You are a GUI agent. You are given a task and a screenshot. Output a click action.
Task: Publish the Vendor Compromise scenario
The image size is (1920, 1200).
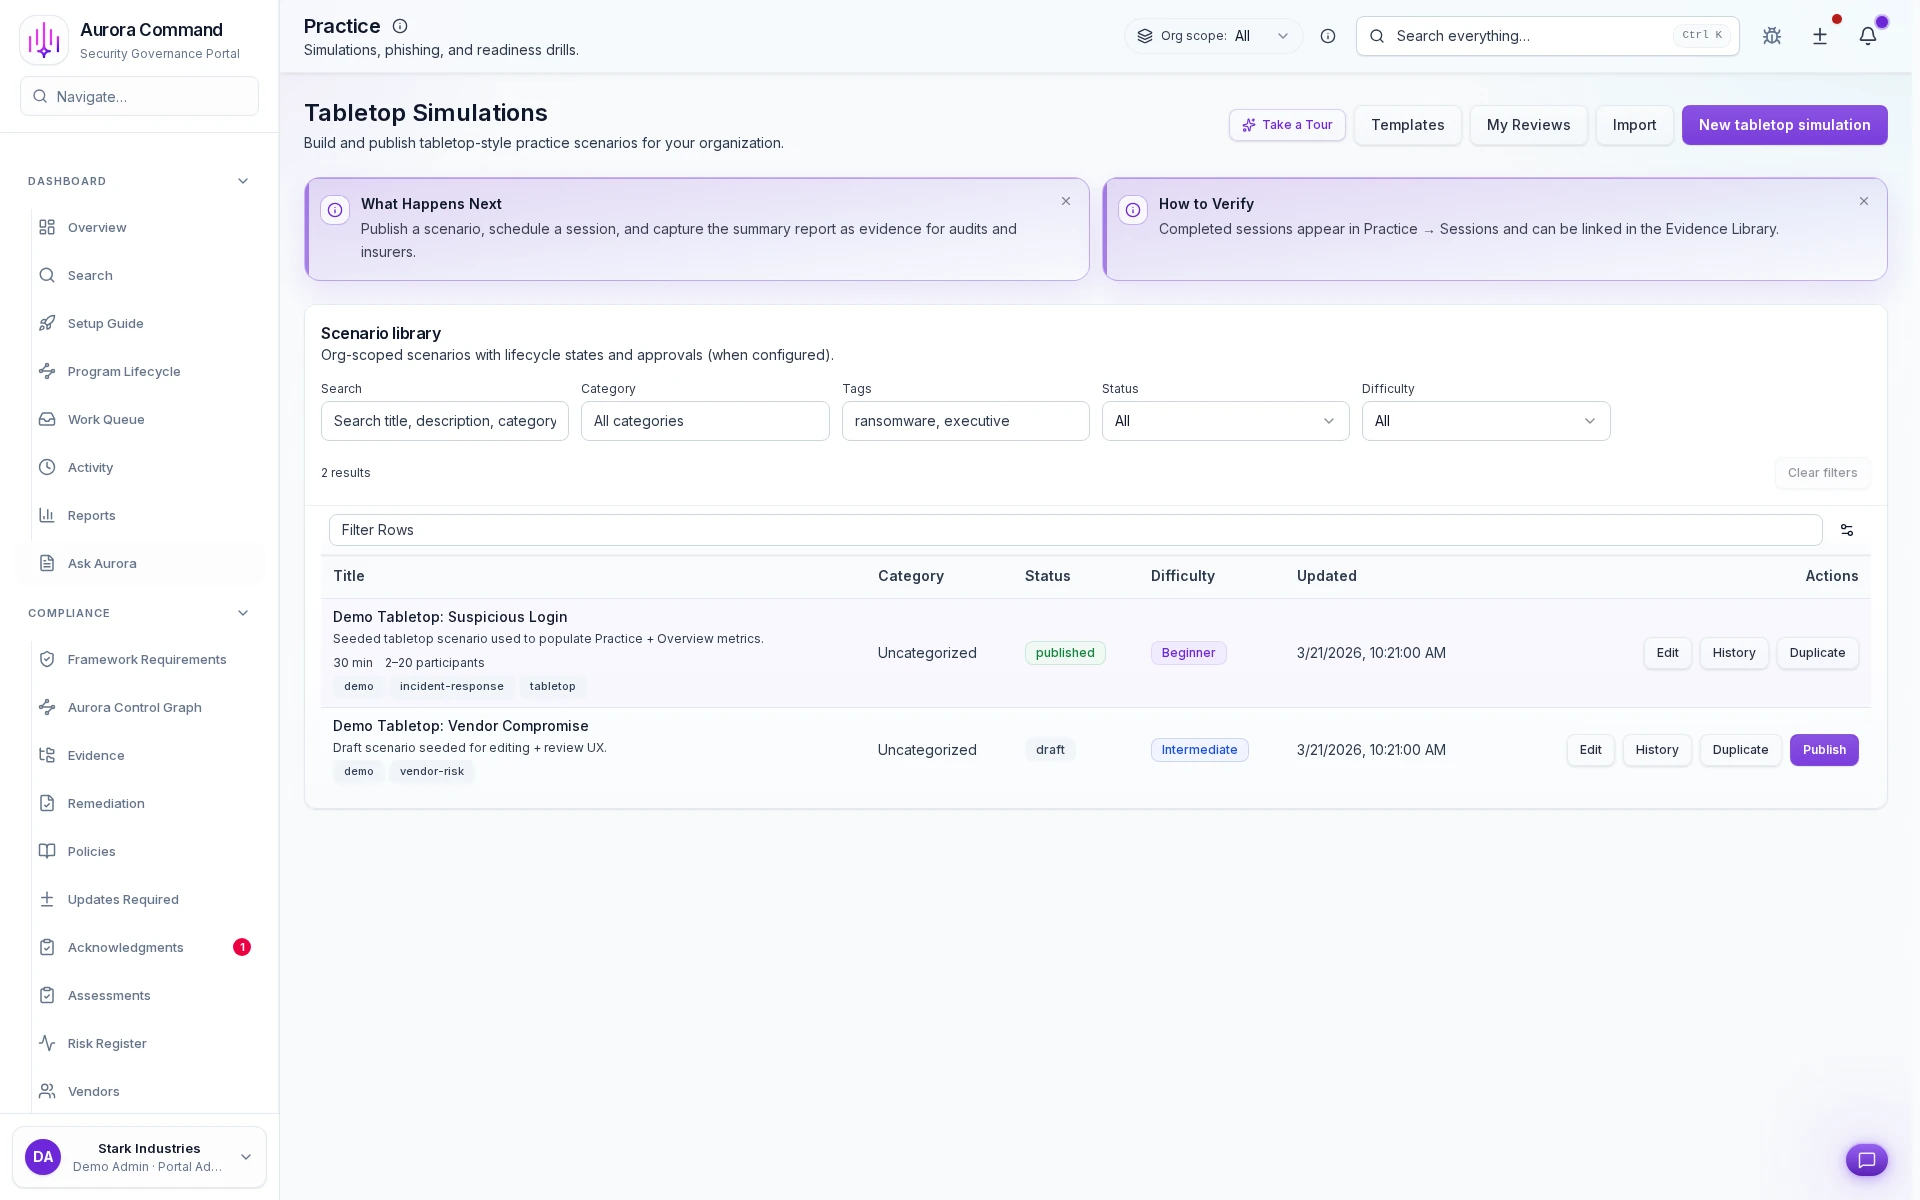(1823, 750)
